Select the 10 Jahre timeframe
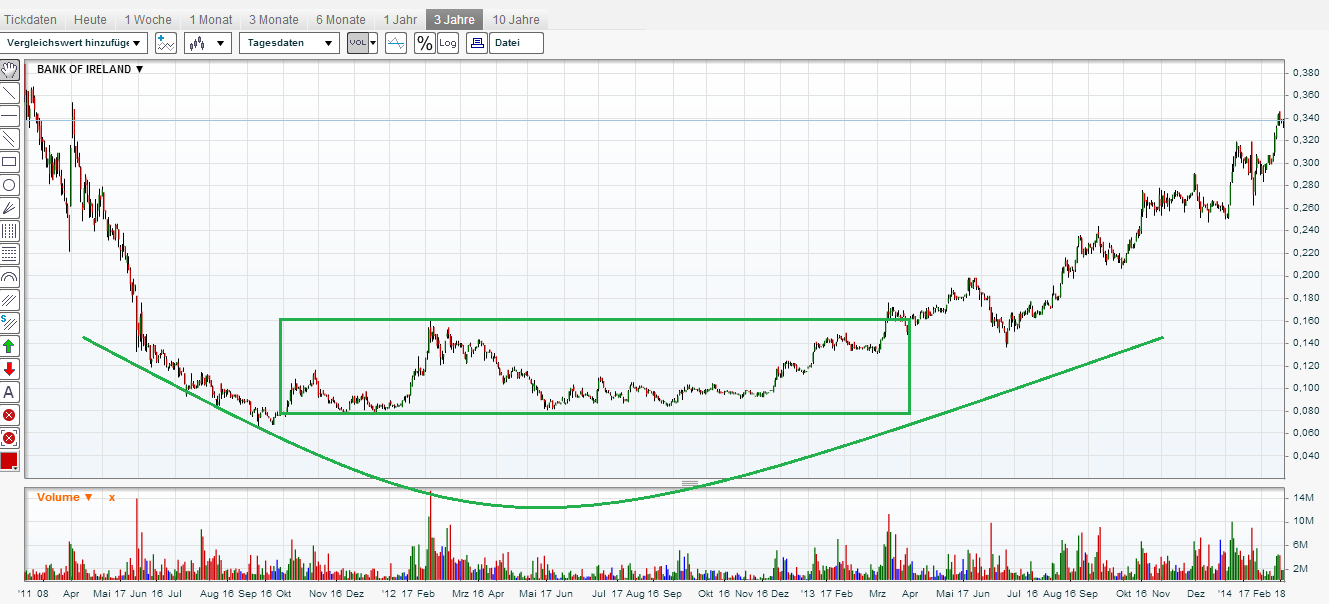 516,20
